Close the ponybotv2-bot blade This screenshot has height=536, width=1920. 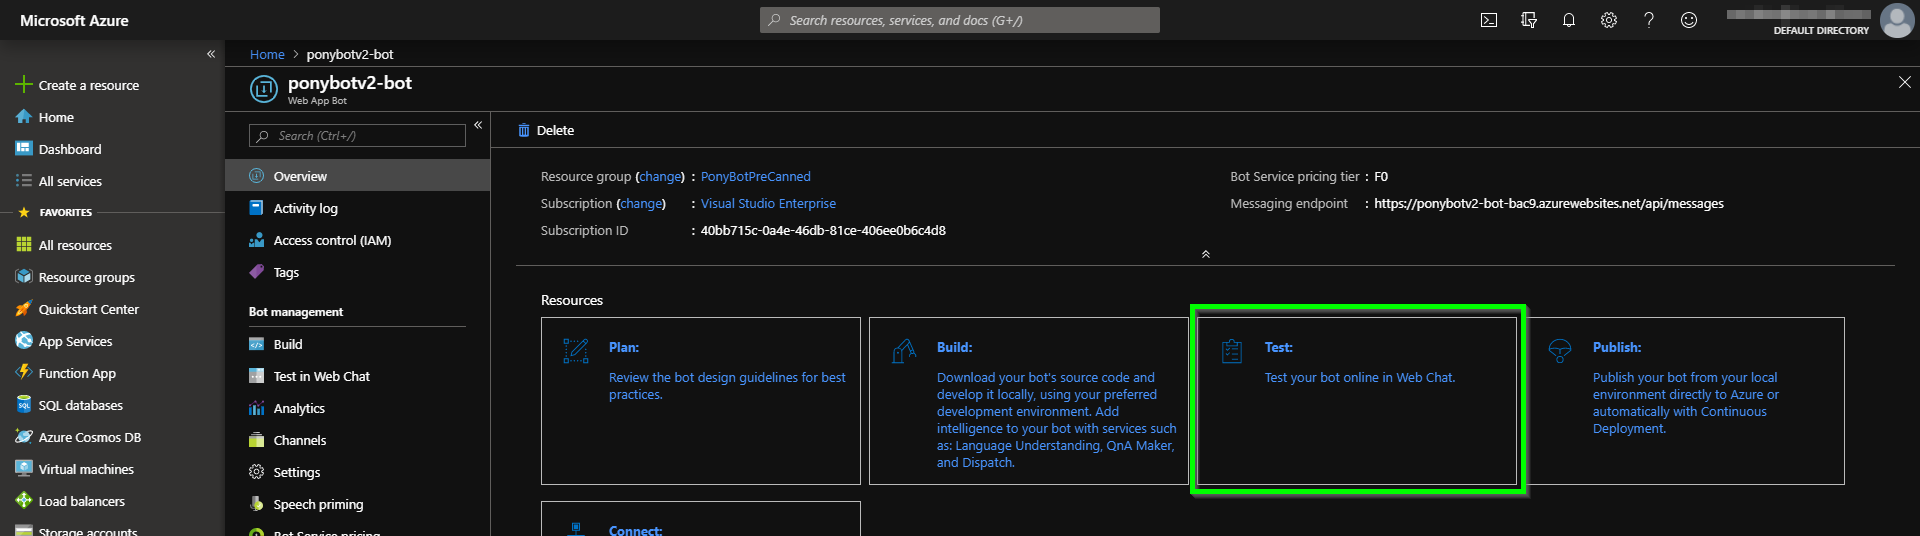(1904, 82)
